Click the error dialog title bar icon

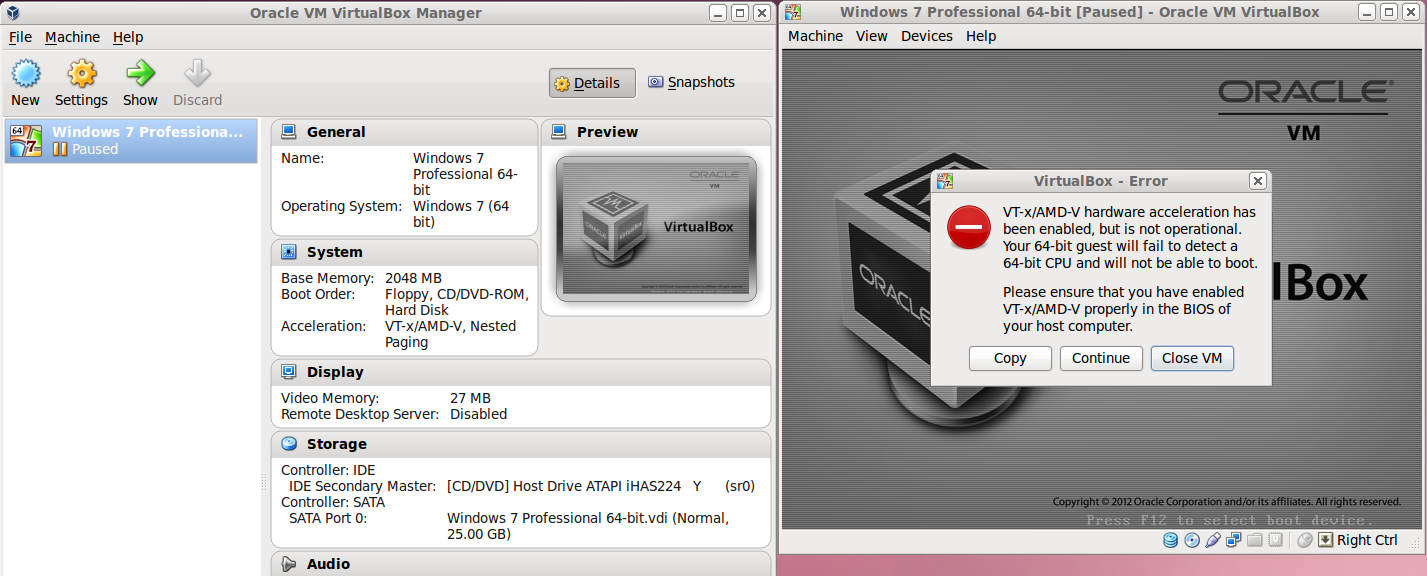[944, 181]
